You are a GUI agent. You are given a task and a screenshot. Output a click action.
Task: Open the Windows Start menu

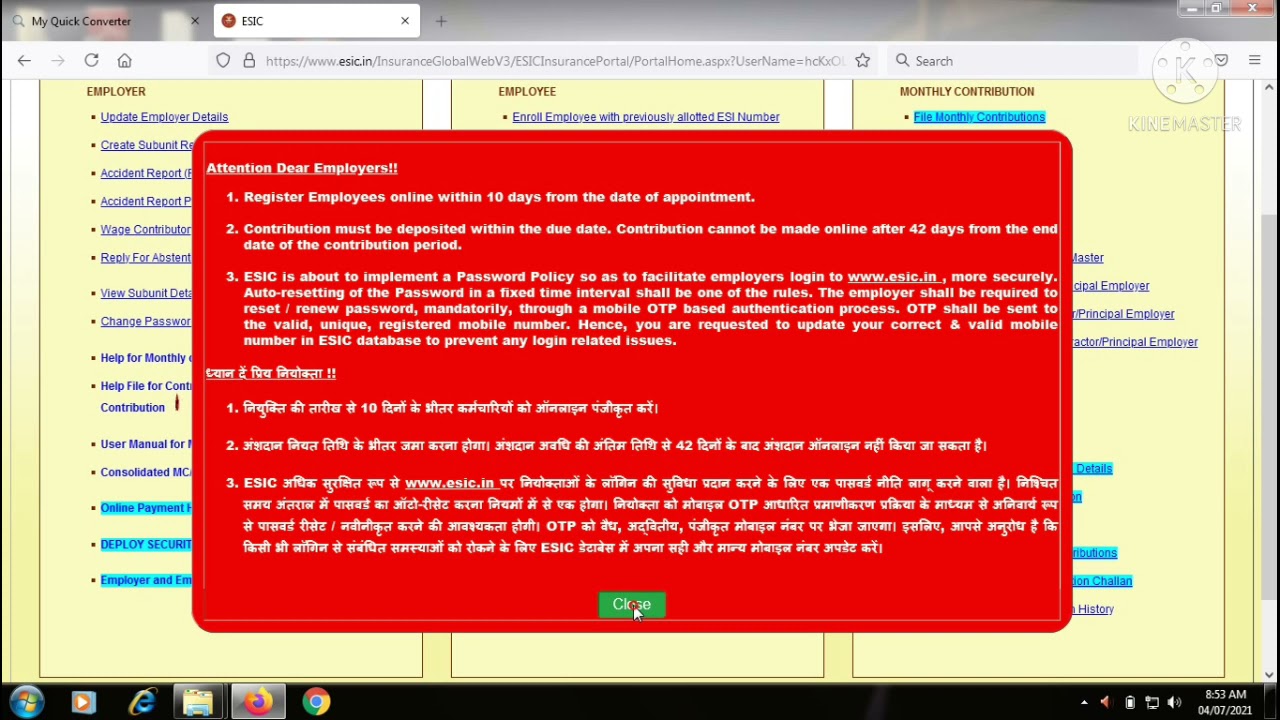(x=27, y=701)
